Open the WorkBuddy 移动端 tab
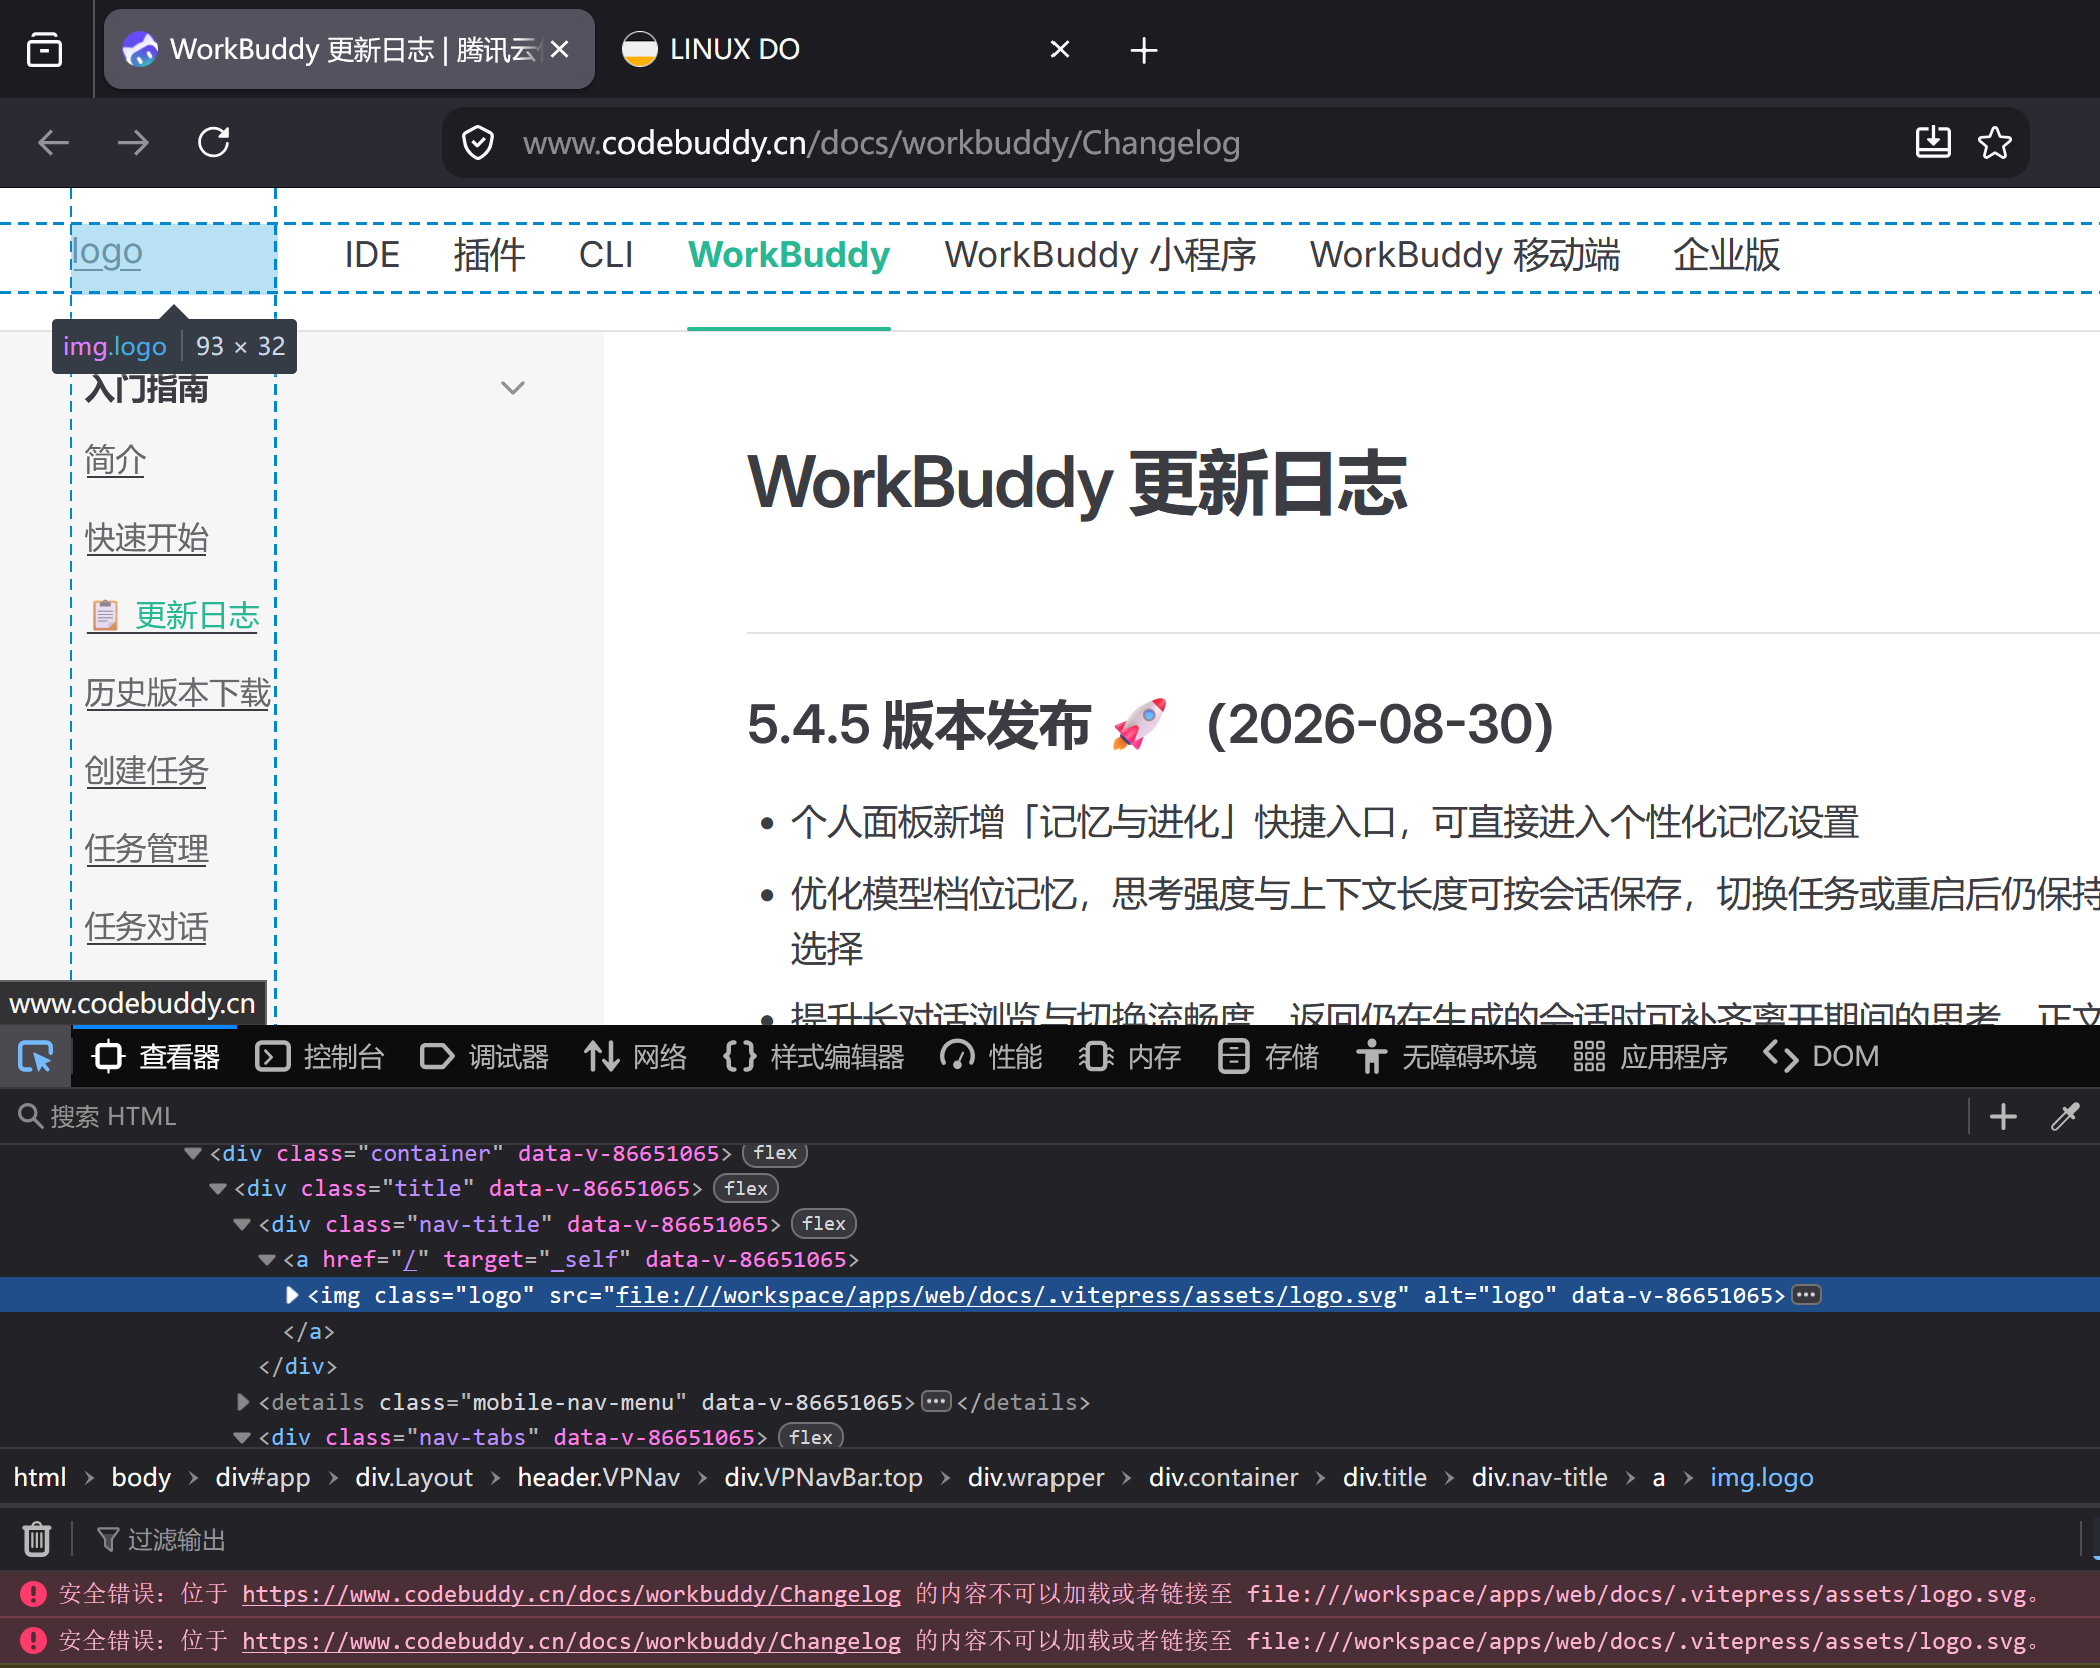2100x1668 pixels. [1465, 255]
